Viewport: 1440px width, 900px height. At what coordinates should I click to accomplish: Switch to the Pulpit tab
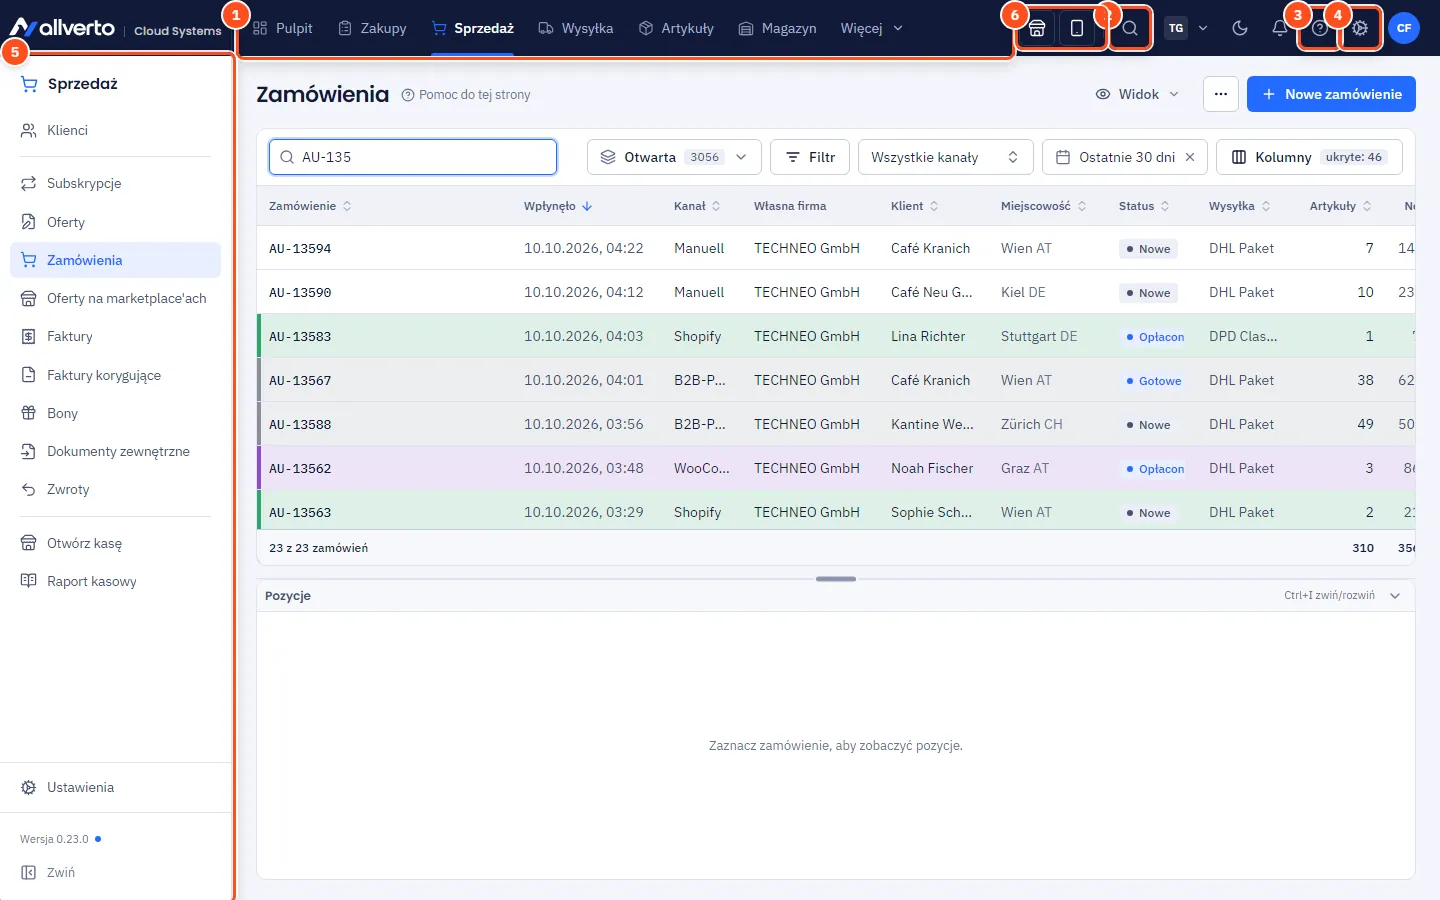[283, 28]
